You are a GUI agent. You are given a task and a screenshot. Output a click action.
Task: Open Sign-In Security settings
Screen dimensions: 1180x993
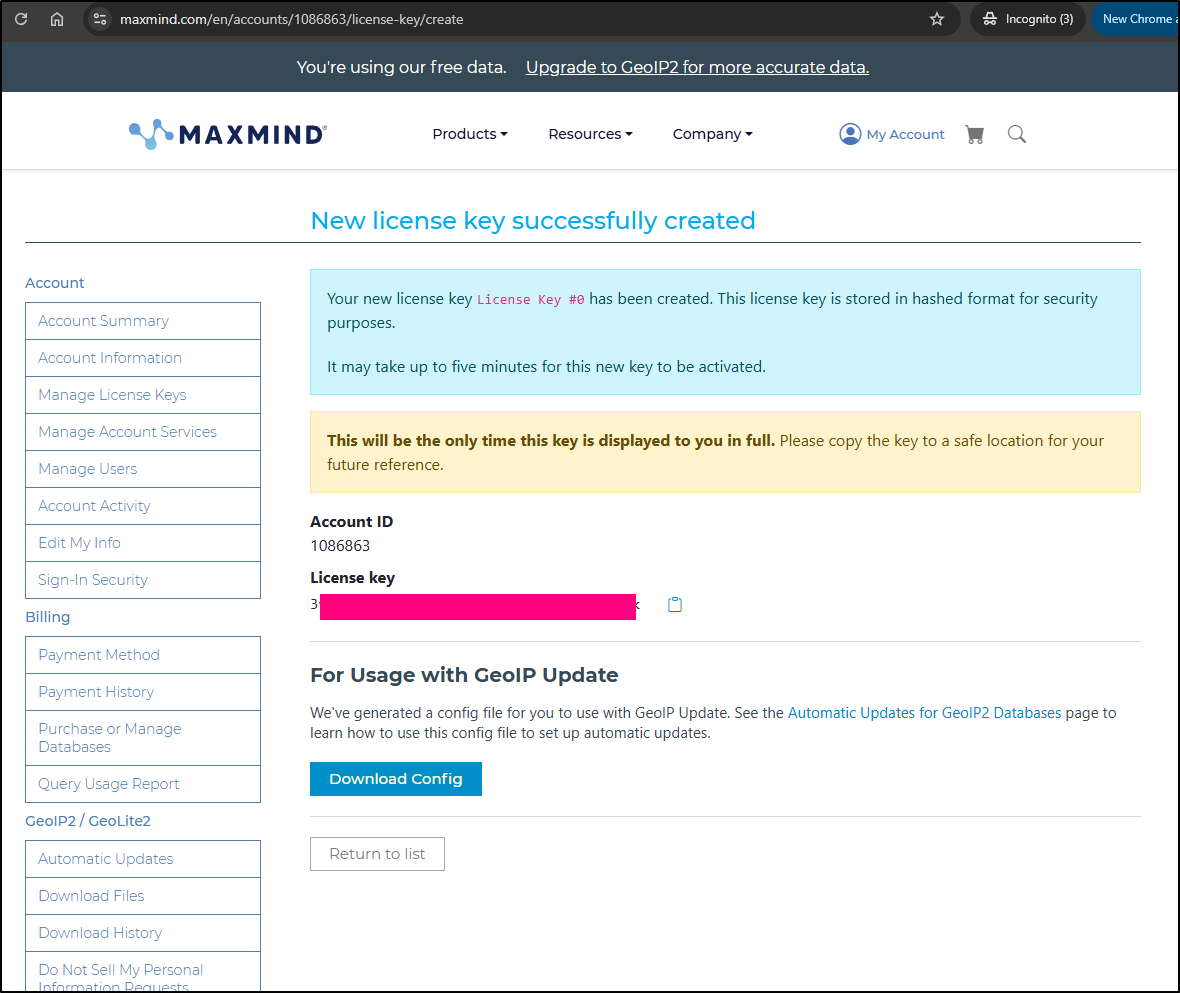coord(143,580)
